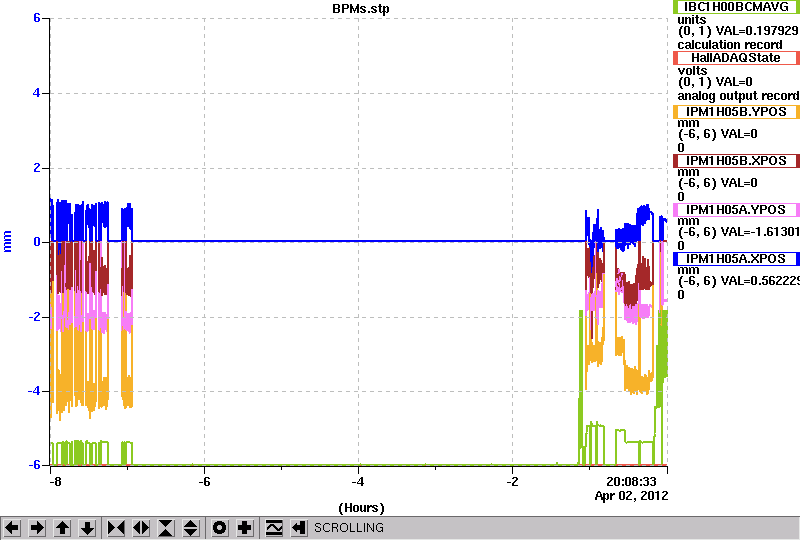The width and height of the screenshot is (800, 540).
Task: Click the VAL=-1.61301 readout
Action: click(758, 232)
